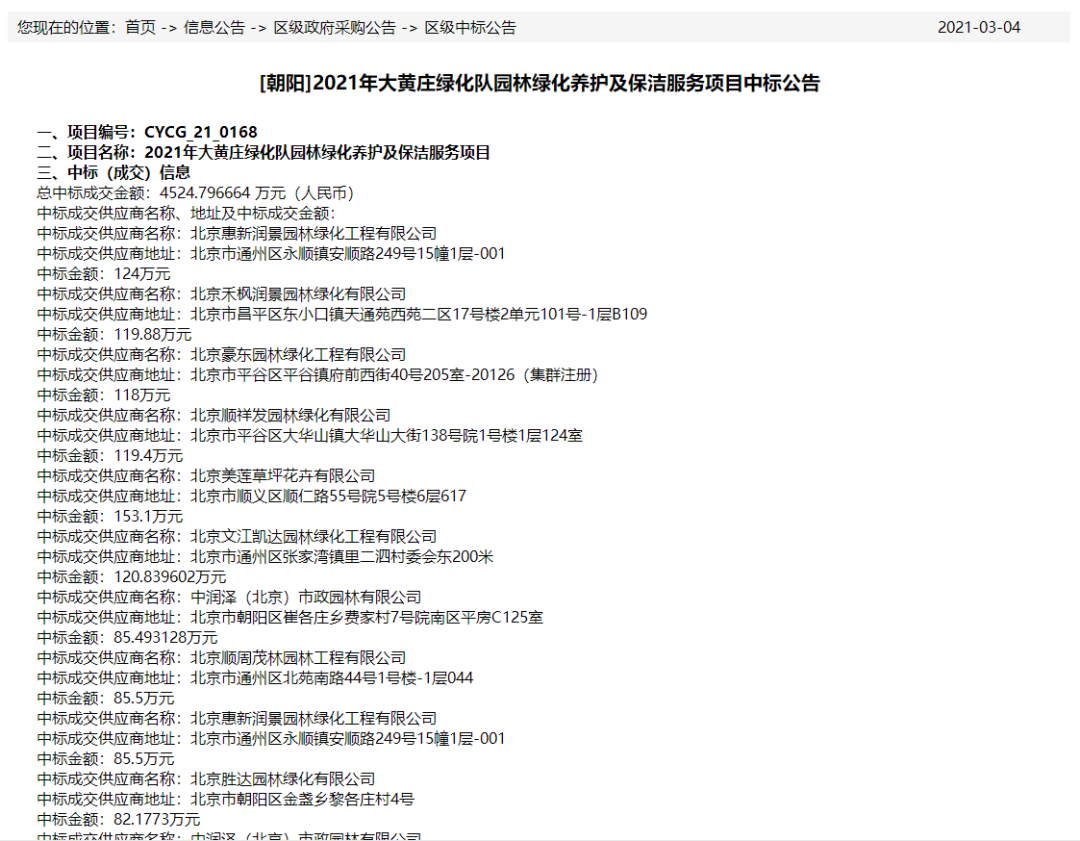
Task: Click supplier name 北京禾枫润景园林绿化有限公司
Action: 298,294
